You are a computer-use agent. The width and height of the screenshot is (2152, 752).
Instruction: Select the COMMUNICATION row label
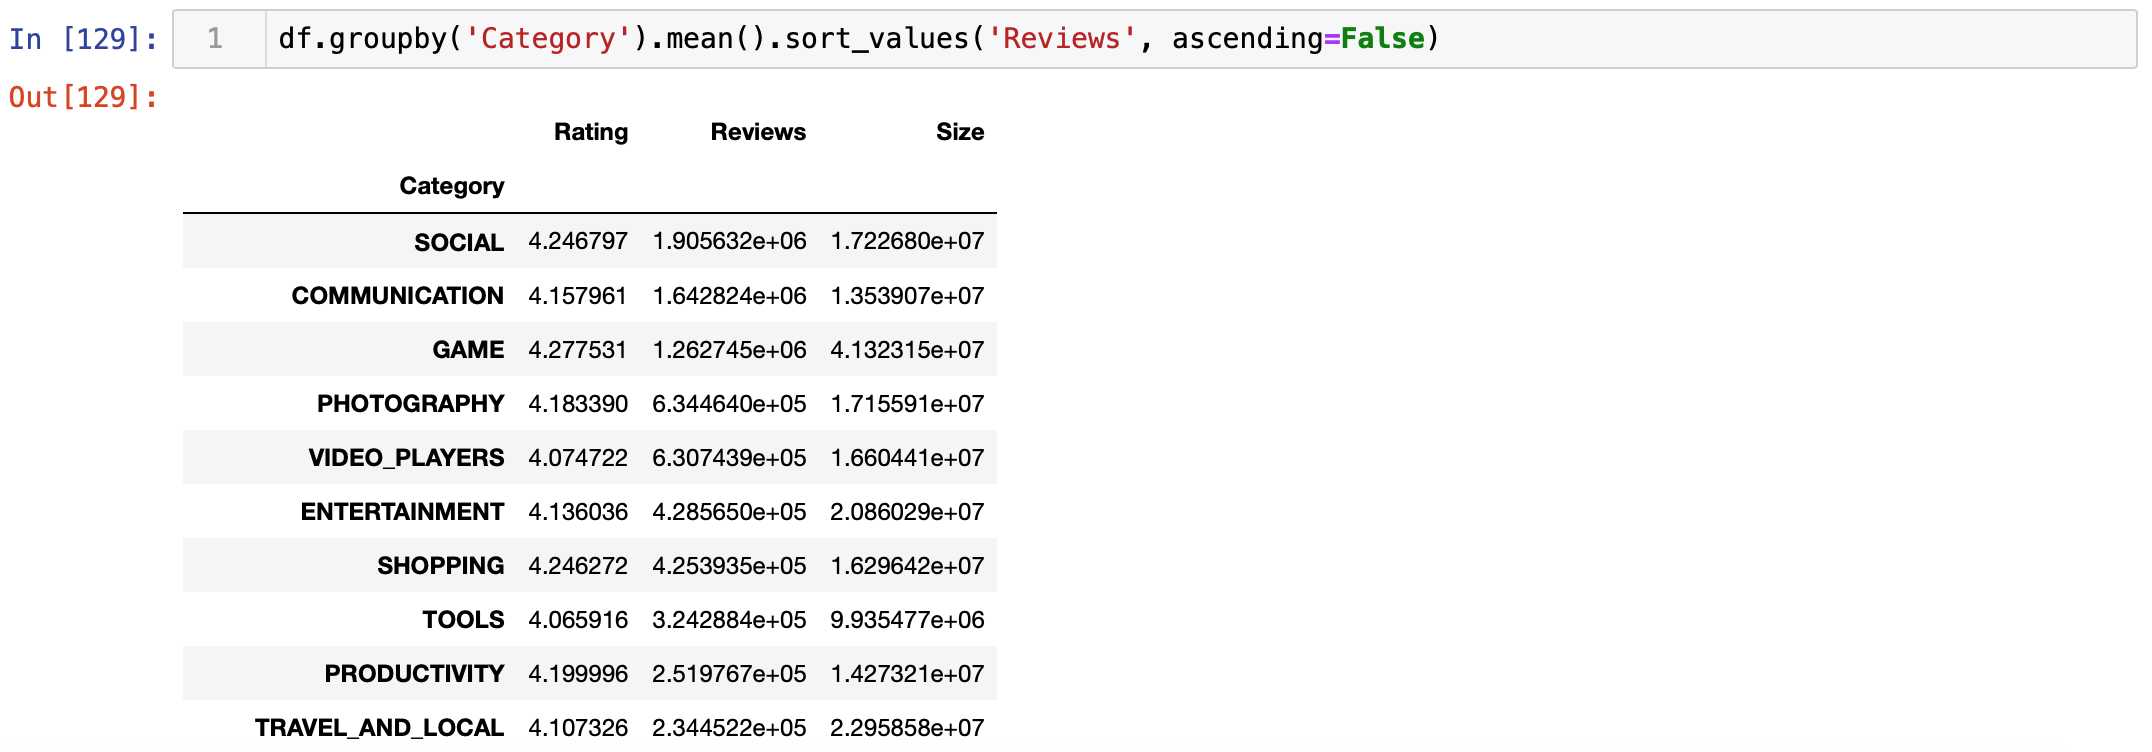pyautogui.click(x=398, y=296)
